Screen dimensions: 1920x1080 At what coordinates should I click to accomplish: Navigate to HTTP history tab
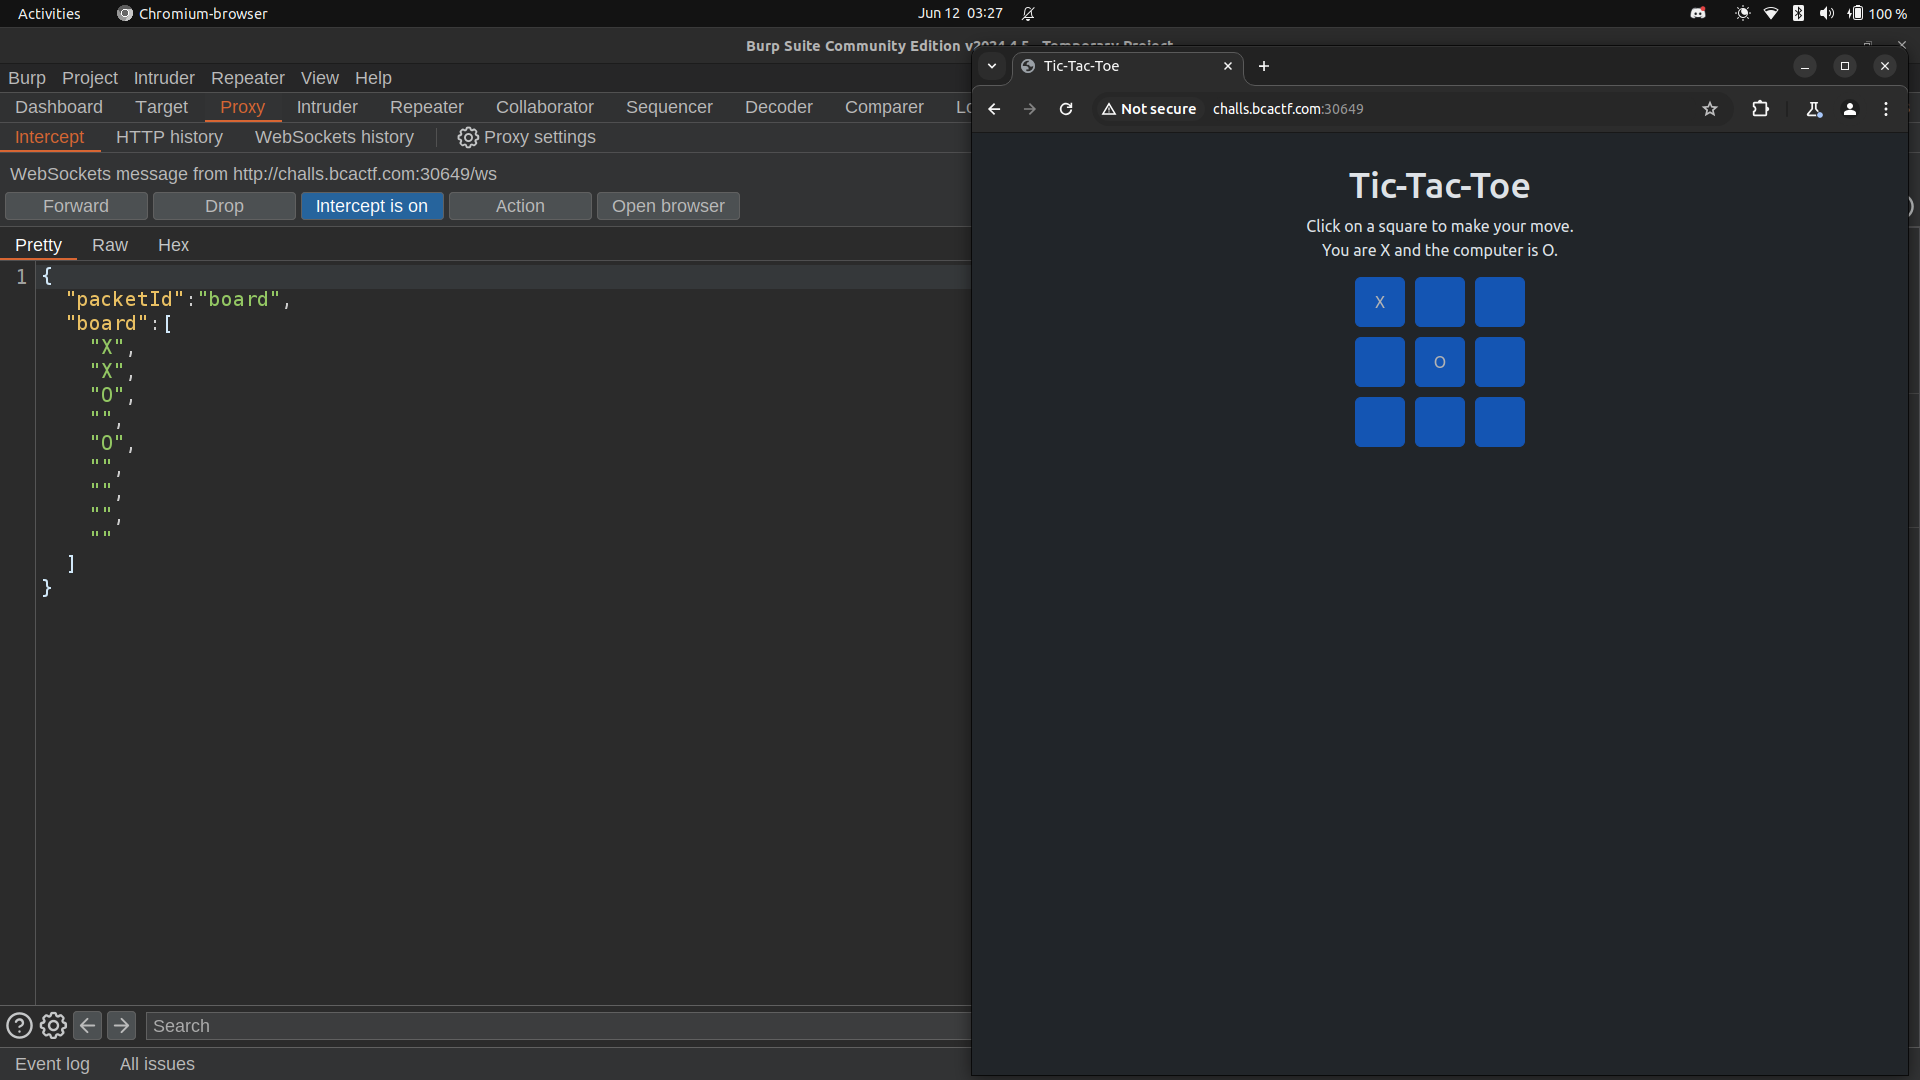169,137
